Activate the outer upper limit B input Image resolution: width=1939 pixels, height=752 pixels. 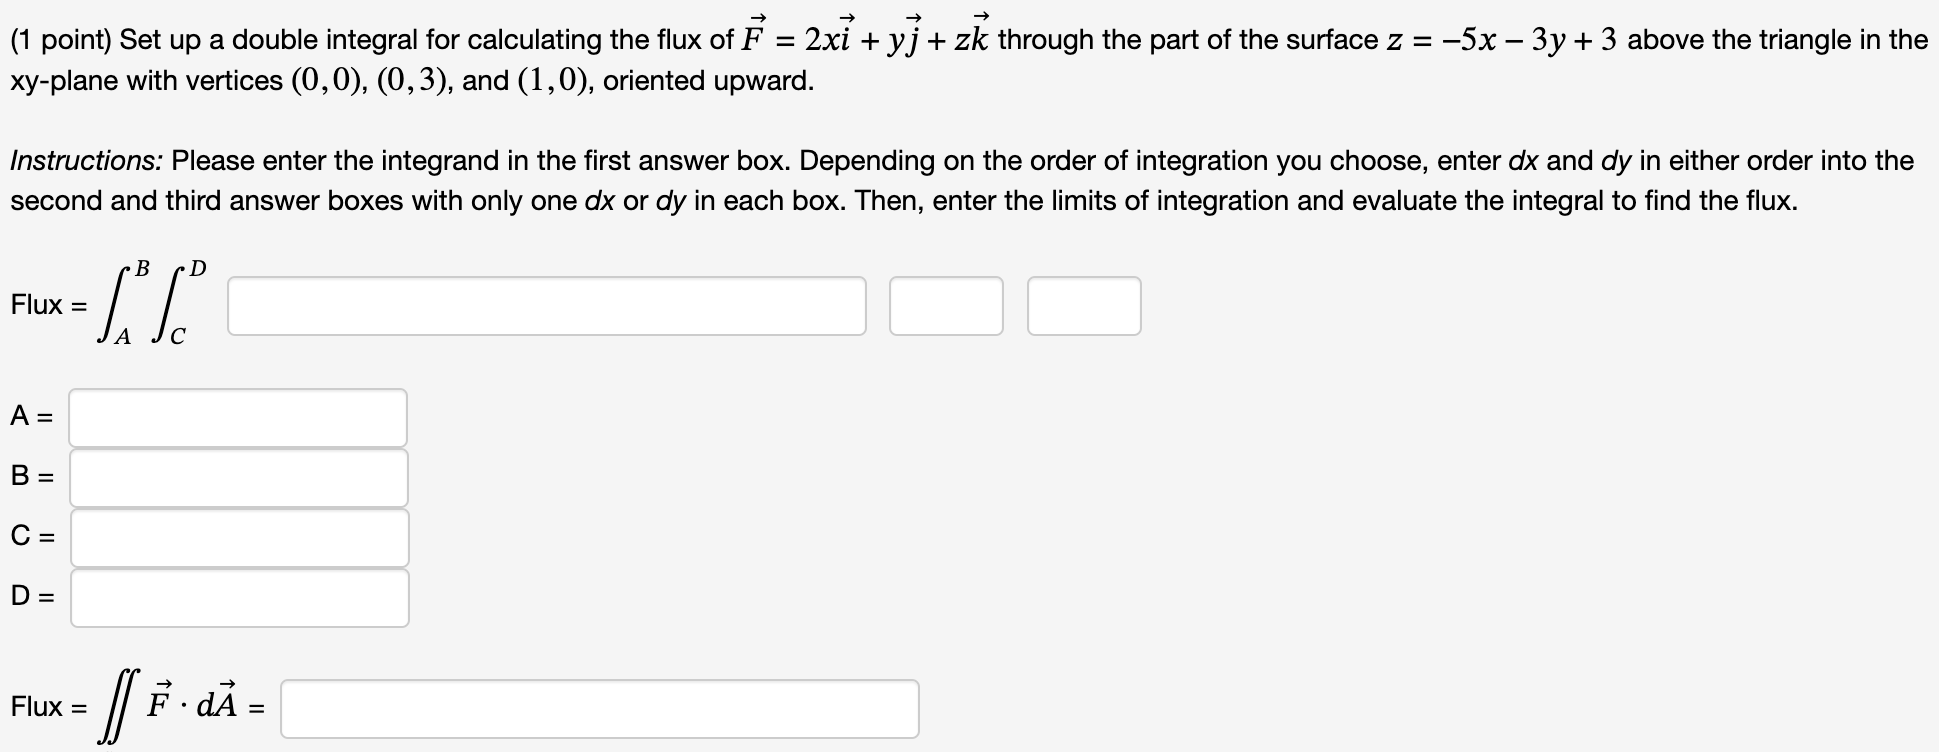click(x=238, y=477)
